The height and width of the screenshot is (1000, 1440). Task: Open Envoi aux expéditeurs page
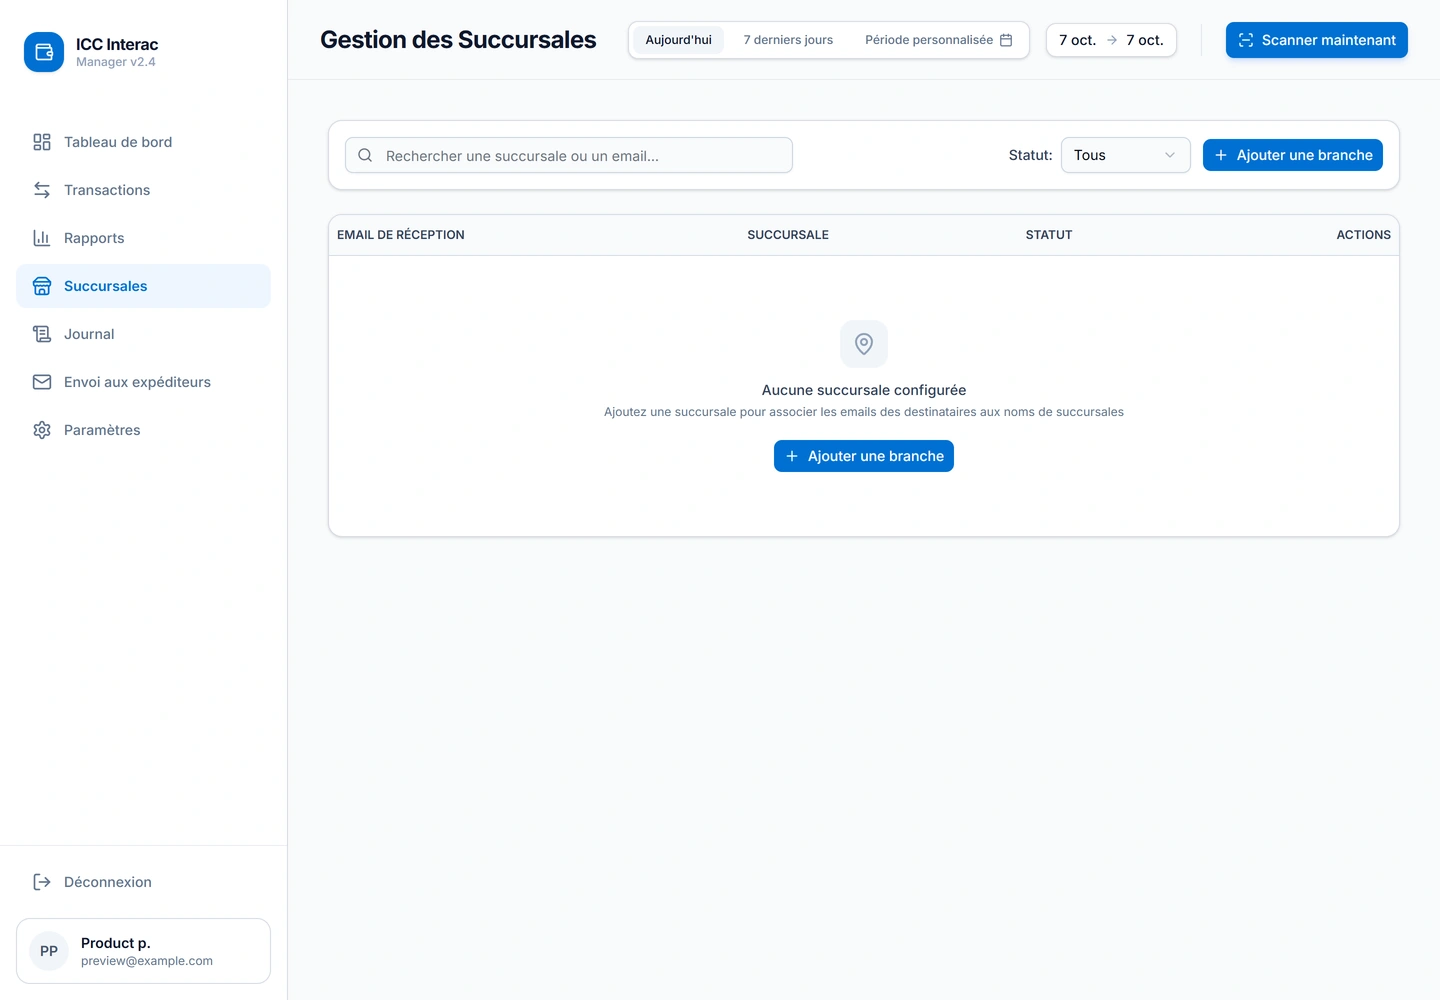click(x=143, y=382)
